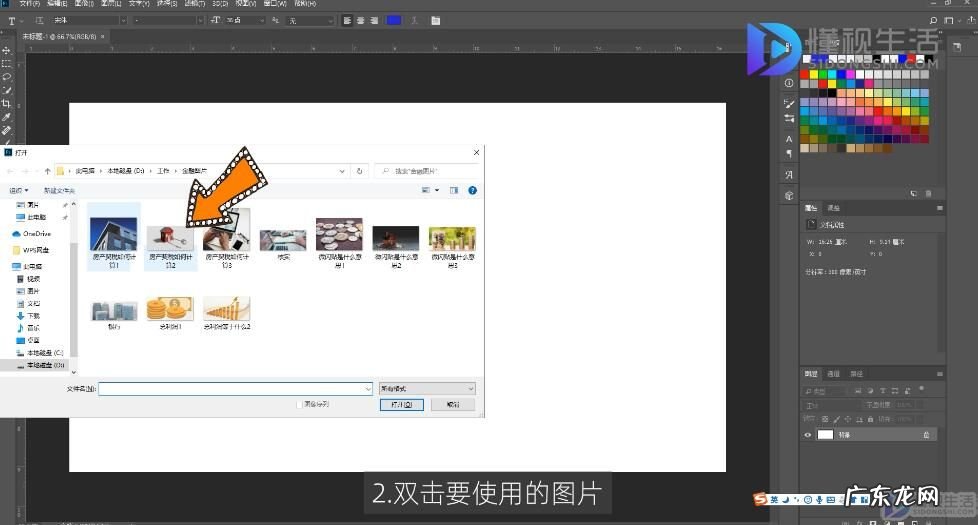Image resolution: width=978 pixels, height=525 pixels.
Task: Filter layers by adjustment layer icon
Action: click(870, 391)
